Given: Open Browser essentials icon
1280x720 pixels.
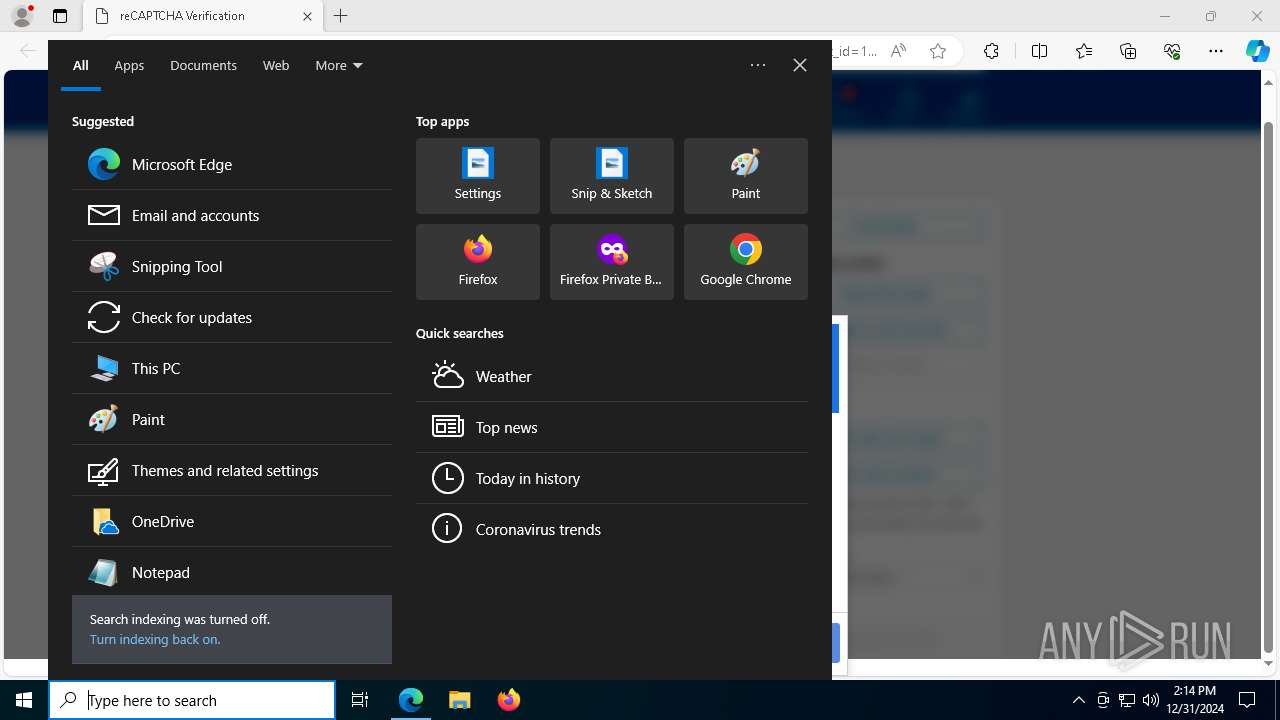Looking at the screenshot, I should click(x=1172, y=51).
